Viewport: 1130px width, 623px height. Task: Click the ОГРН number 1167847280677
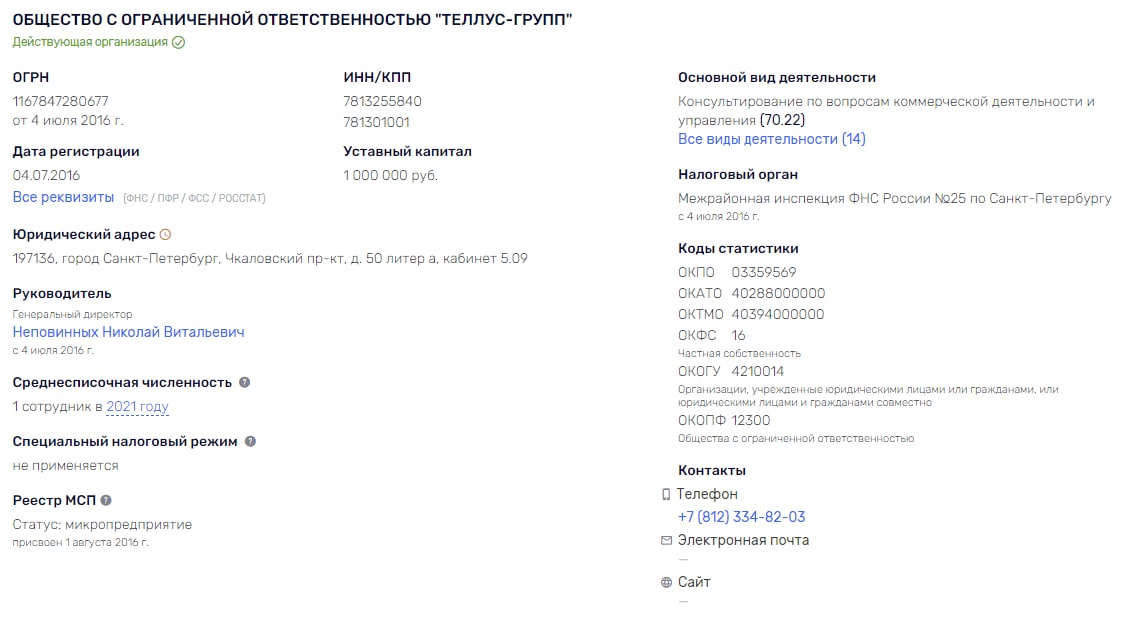point(61,101)
